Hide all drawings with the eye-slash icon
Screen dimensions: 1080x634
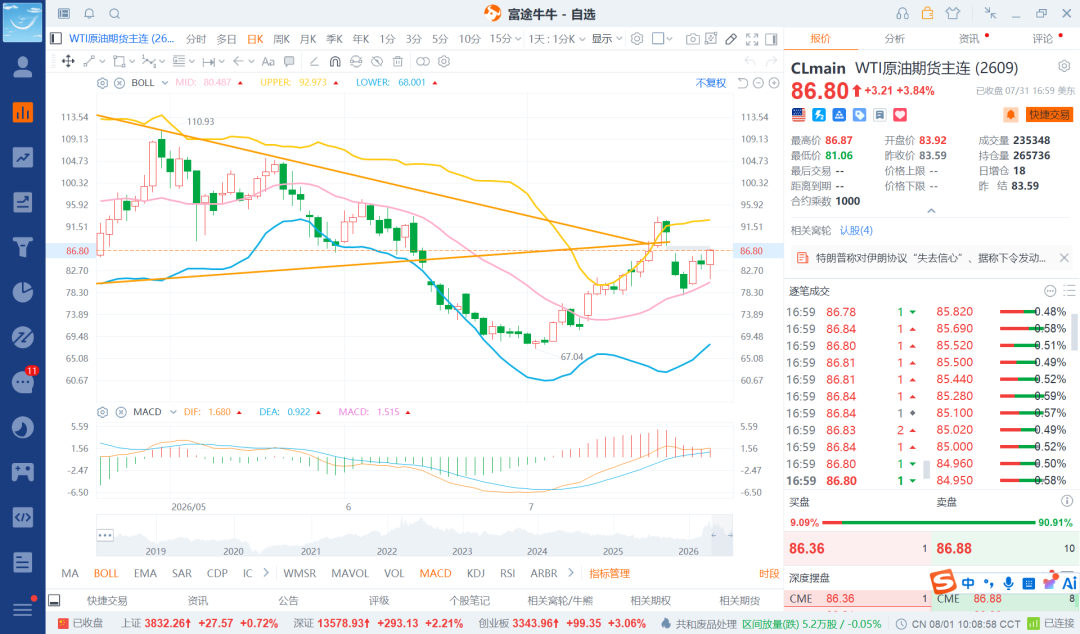(x=377, y=61)
